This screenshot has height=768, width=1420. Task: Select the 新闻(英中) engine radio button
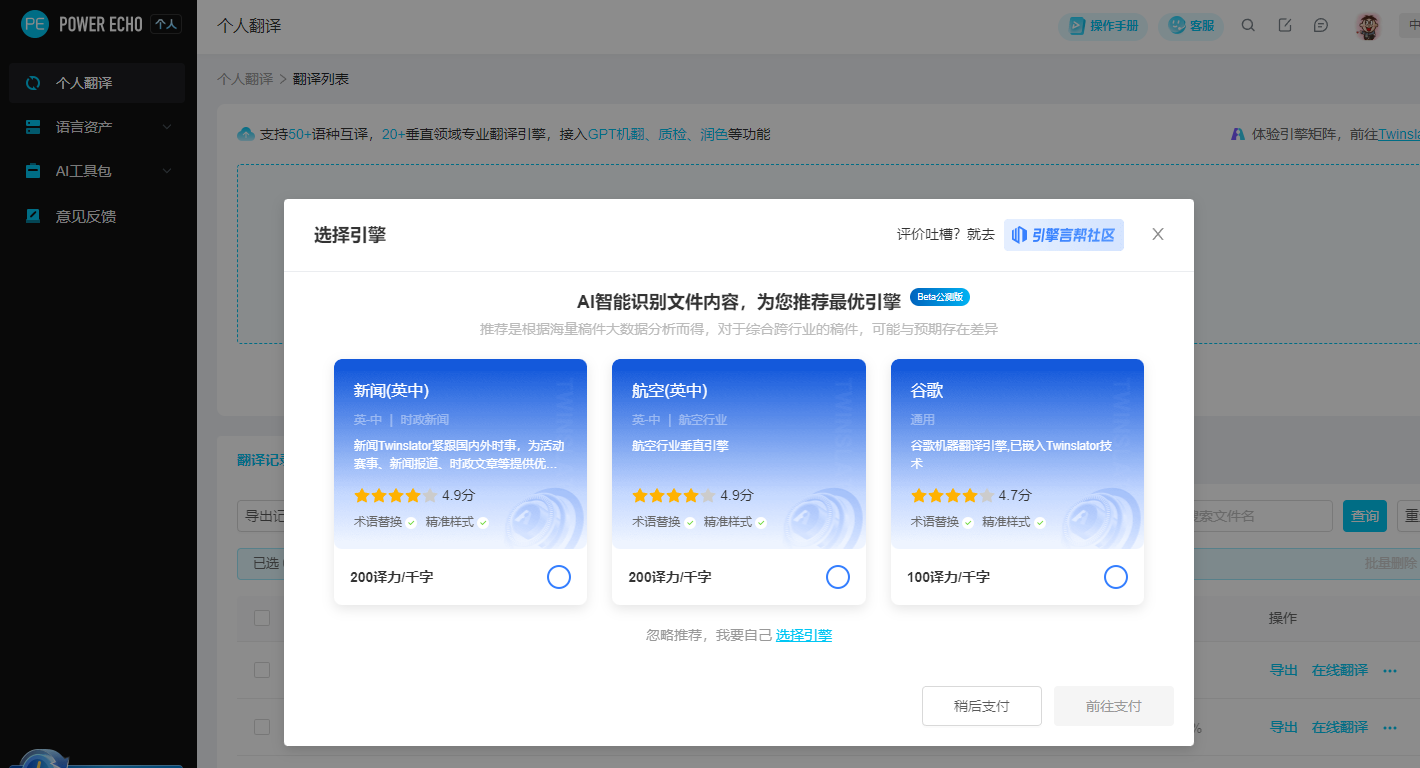click(559, 577)
